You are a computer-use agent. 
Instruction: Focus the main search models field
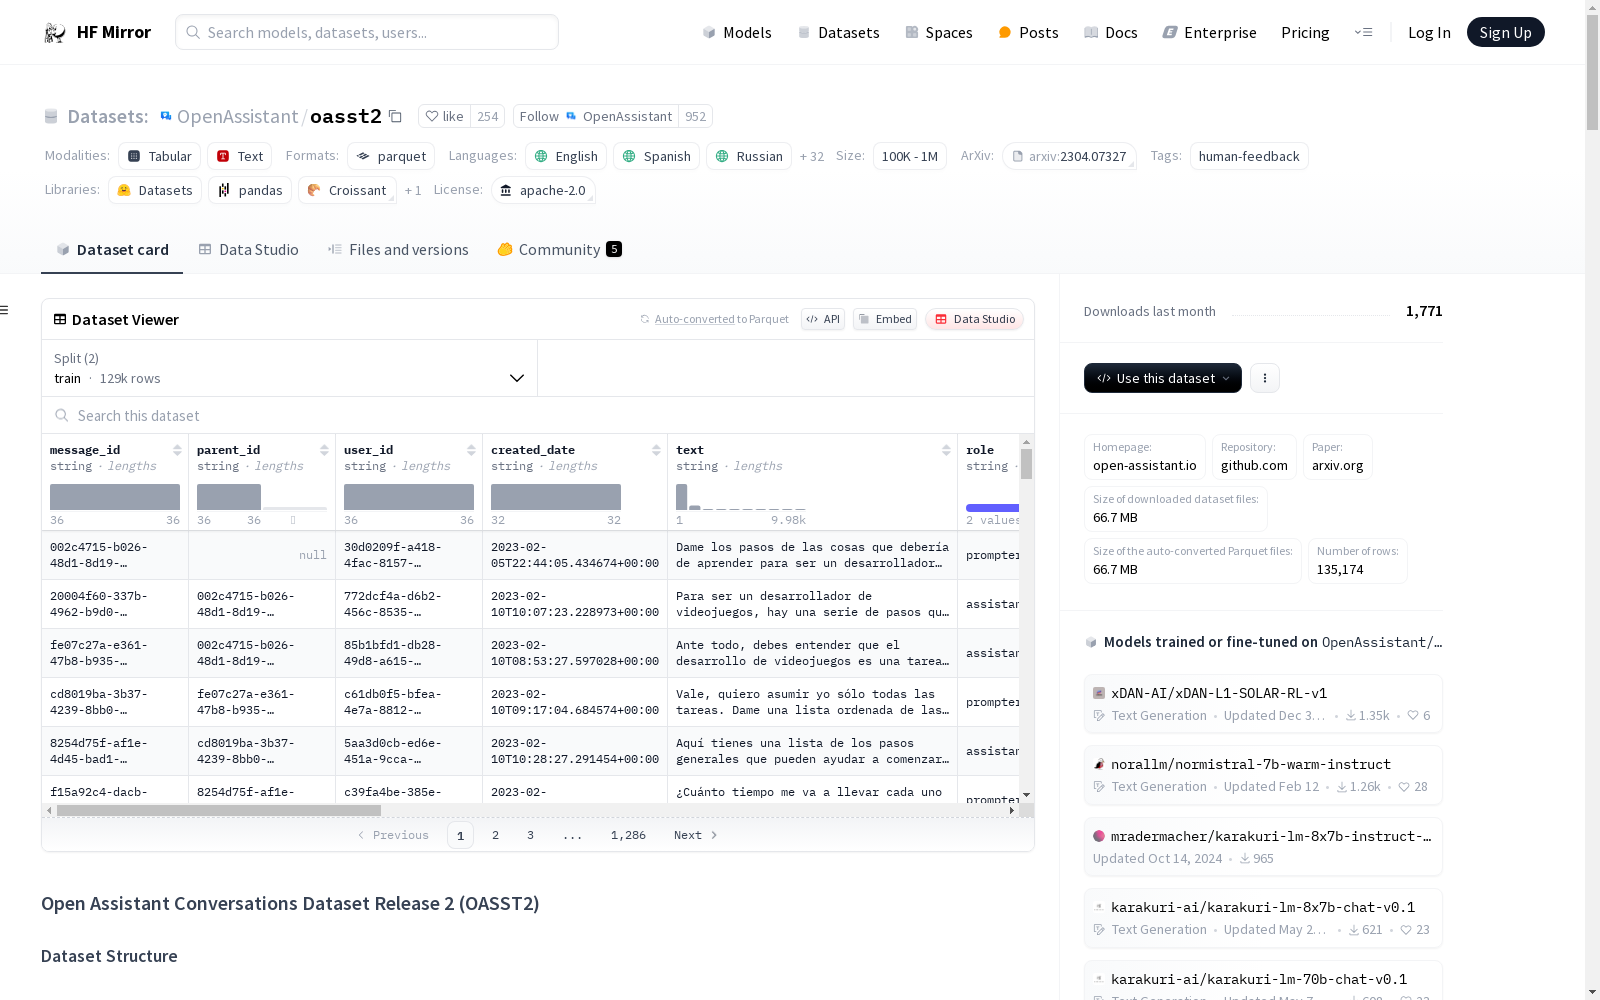367,32
